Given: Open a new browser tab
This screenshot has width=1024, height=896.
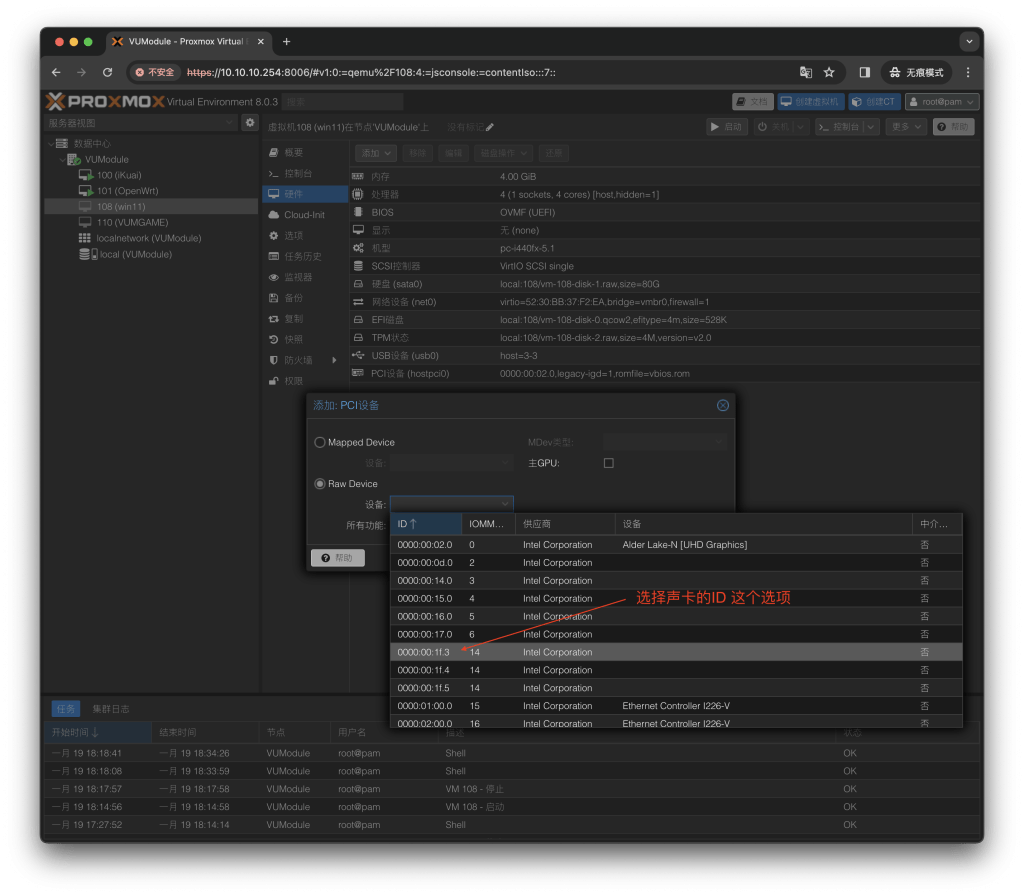Looking at the screenshot, I should tap(287, 42).
